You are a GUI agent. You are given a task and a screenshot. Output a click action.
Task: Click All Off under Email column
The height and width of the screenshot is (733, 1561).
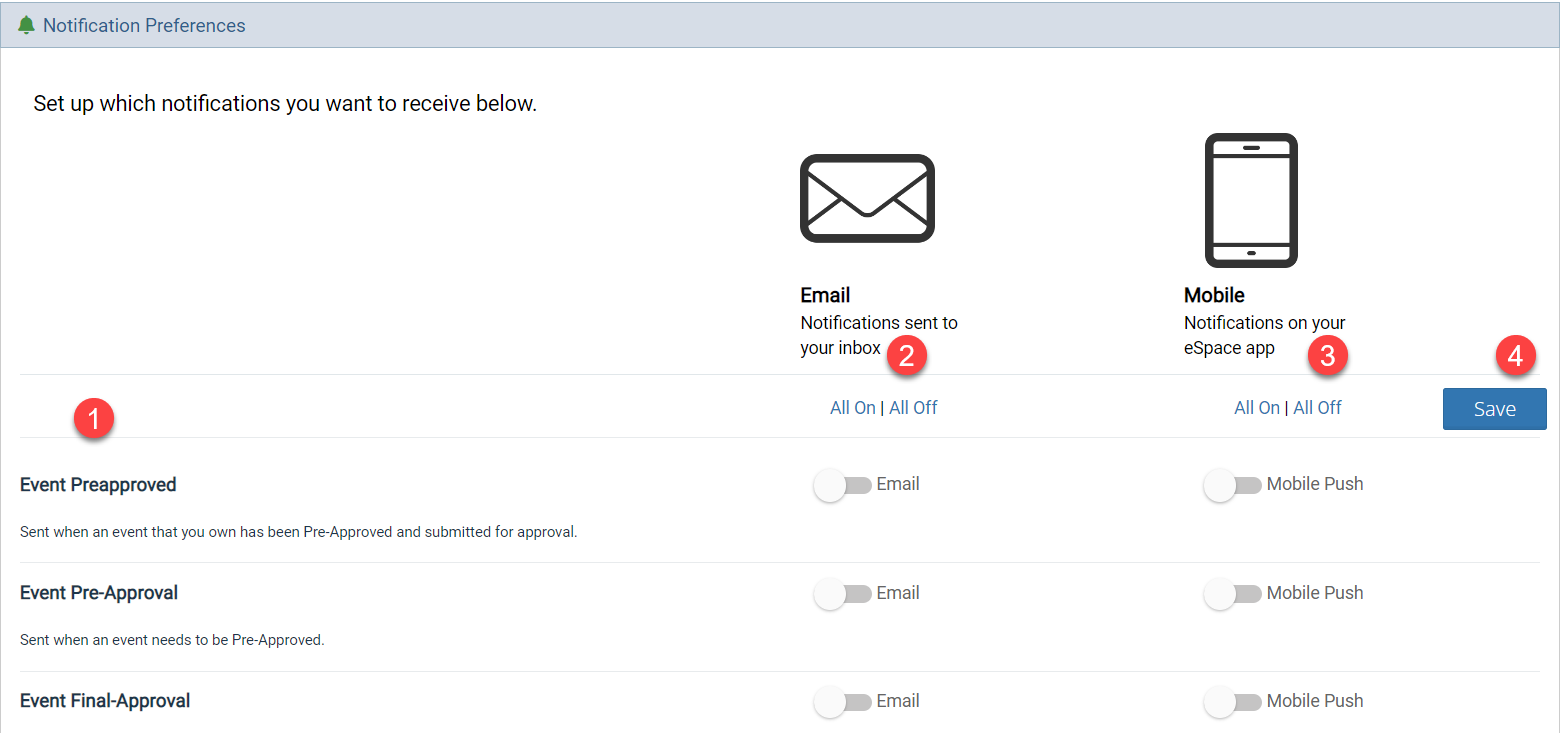tap(913, 408)
